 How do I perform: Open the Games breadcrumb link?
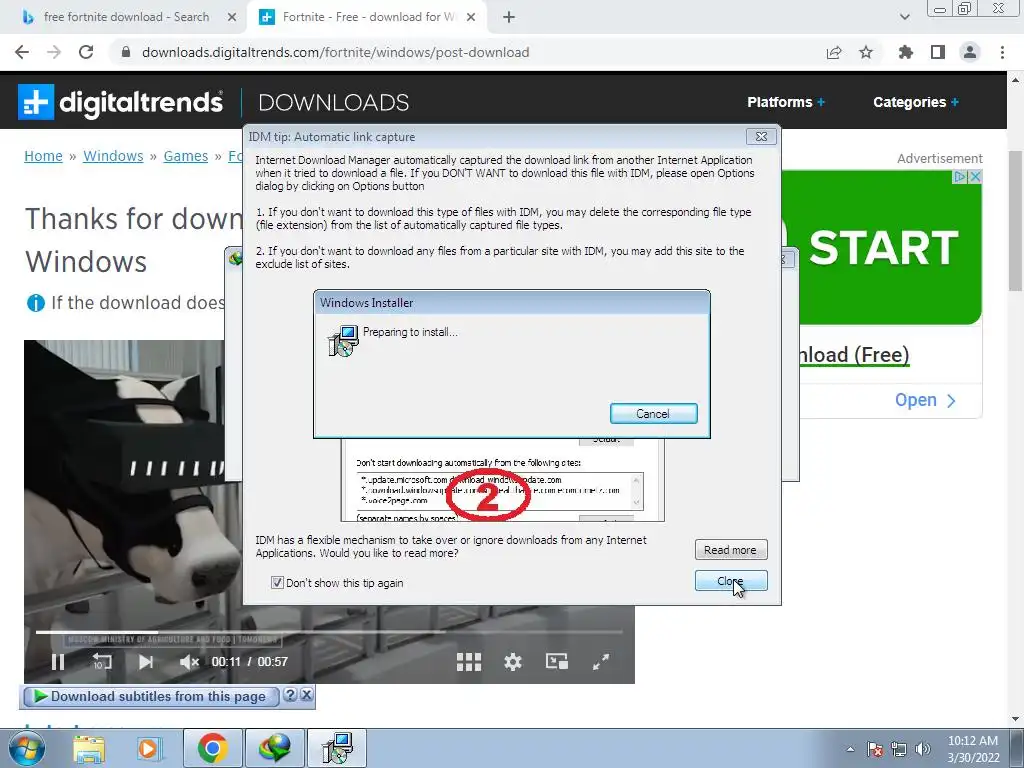pos(185,156)
